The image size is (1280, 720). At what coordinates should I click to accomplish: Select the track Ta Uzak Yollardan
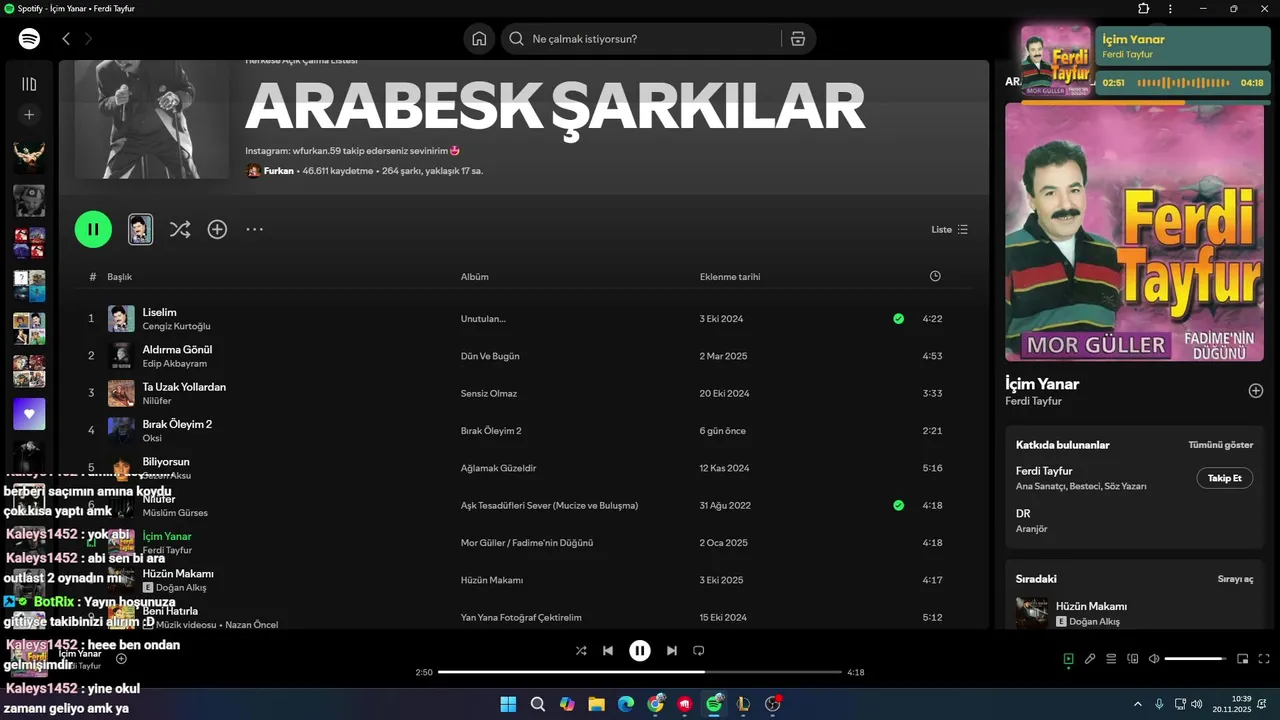[184, 387]
